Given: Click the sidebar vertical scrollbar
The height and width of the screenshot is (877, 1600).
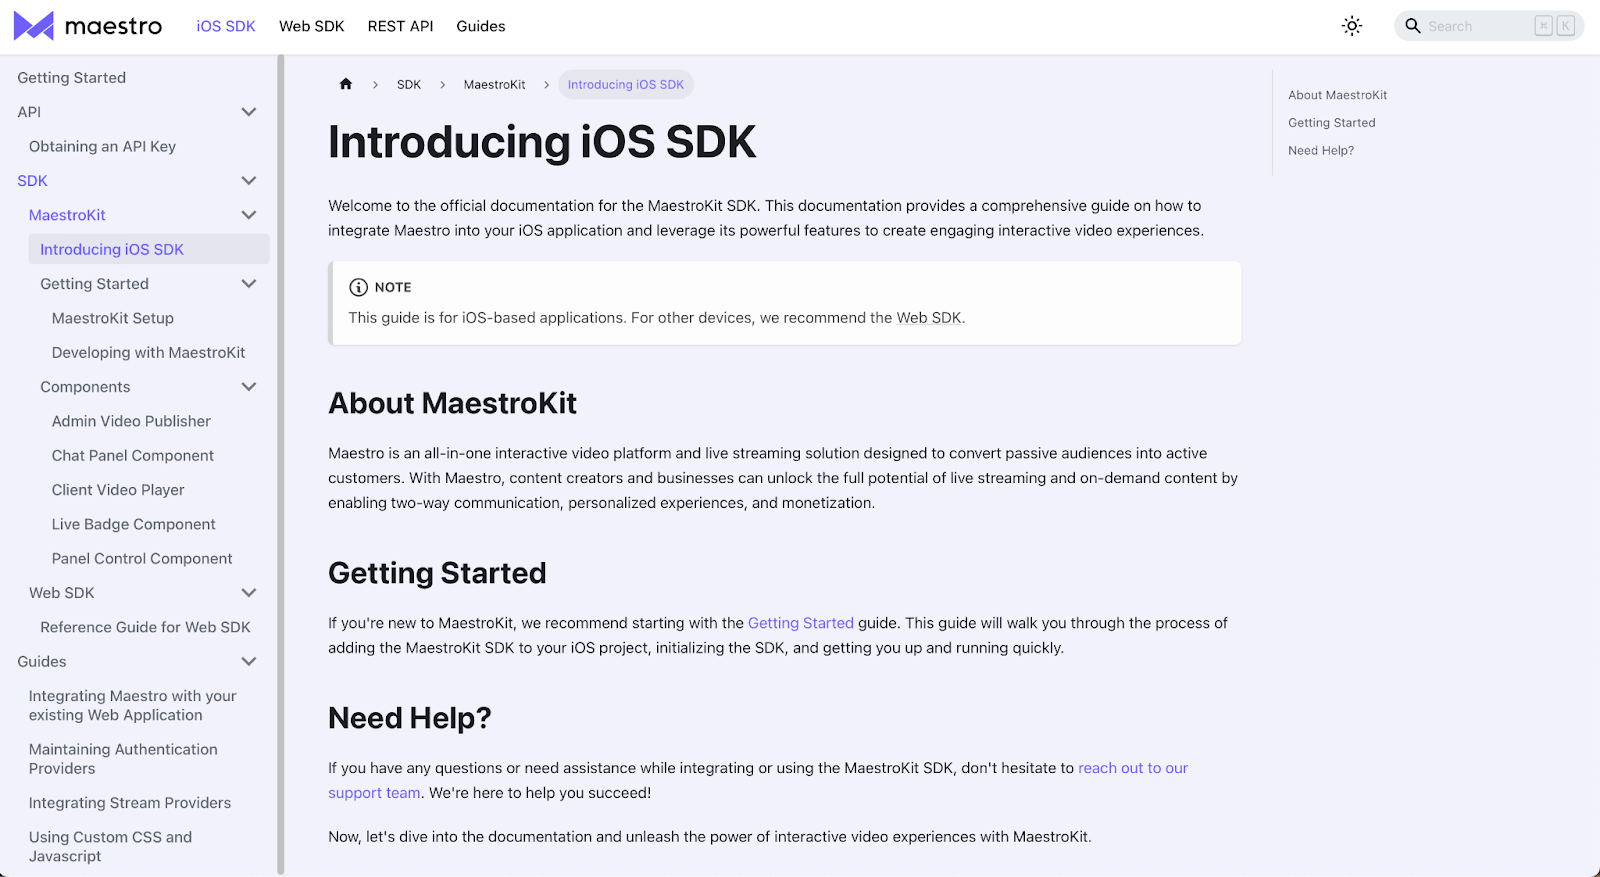Looking at the screenshot, I should tap(281, 465).
